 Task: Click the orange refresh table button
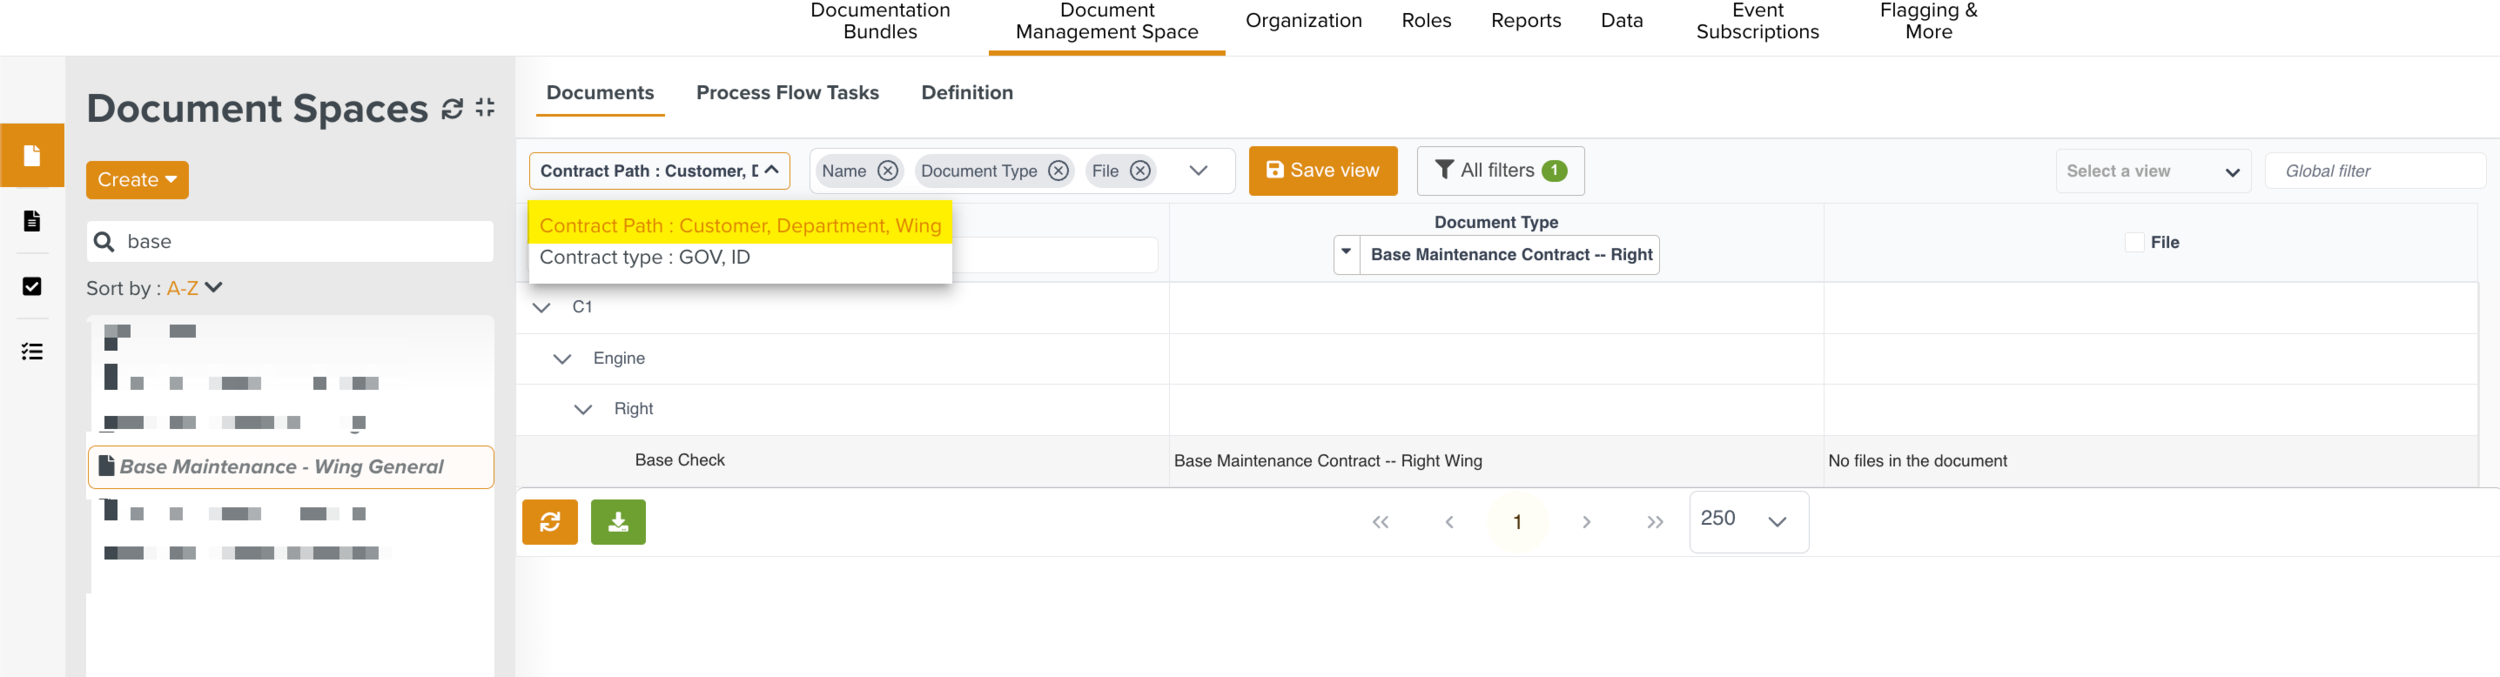[x=550, y=522]
